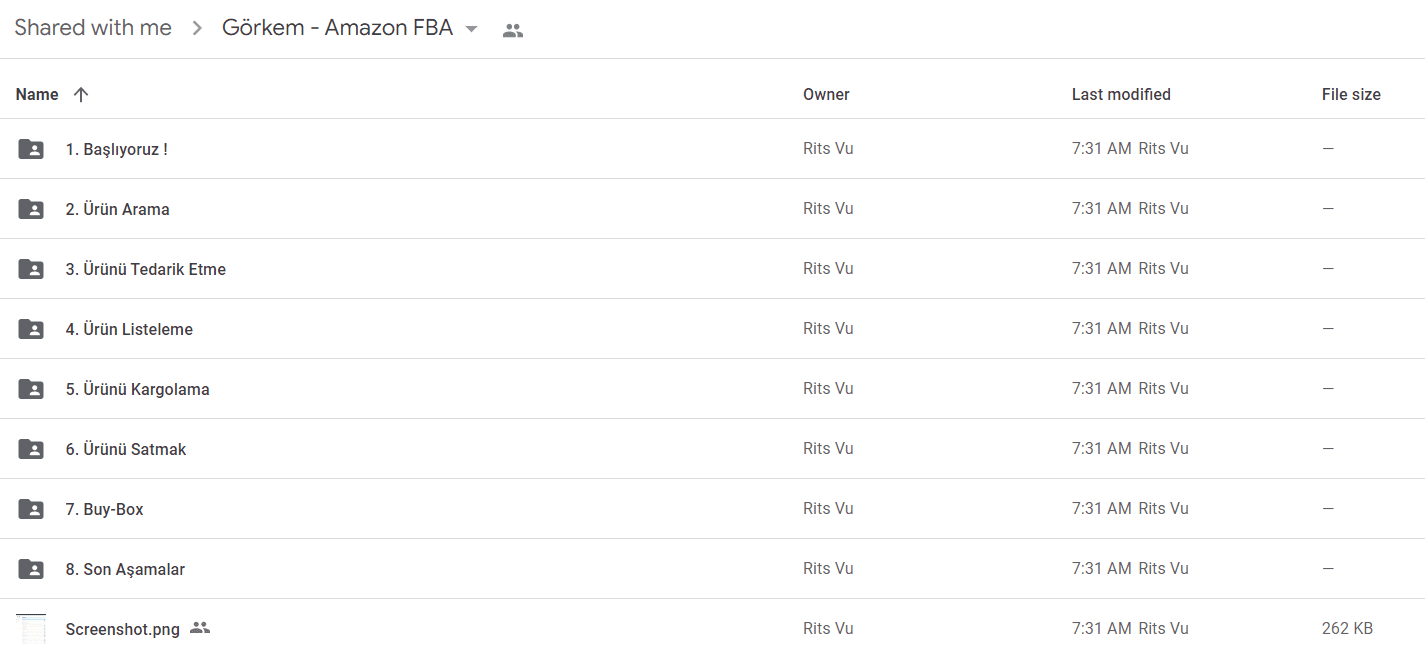Click the Owner column header
Image resolution: width=1425 pixels, height=656 pixels.
tap(826, 94)
